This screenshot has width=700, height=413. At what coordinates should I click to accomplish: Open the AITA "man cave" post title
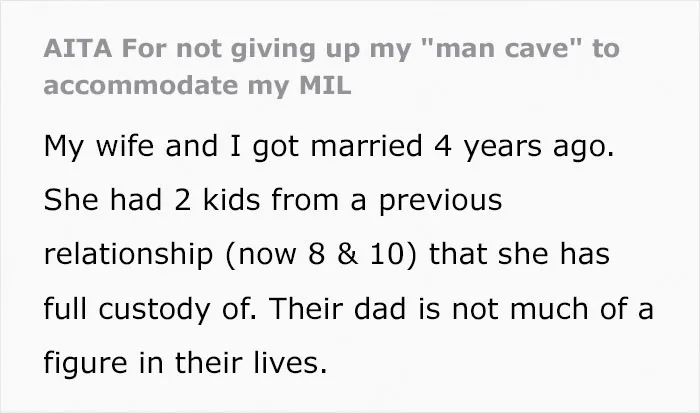click(331, 67)
